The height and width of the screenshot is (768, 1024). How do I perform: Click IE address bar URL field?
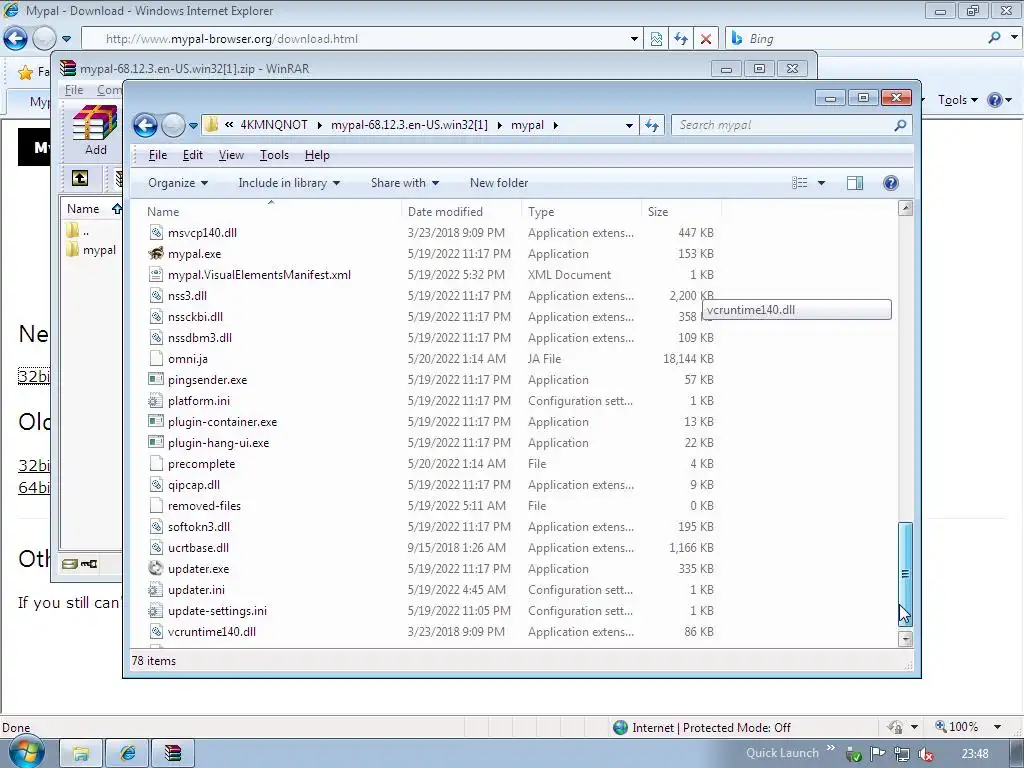[x=362, y=39]
